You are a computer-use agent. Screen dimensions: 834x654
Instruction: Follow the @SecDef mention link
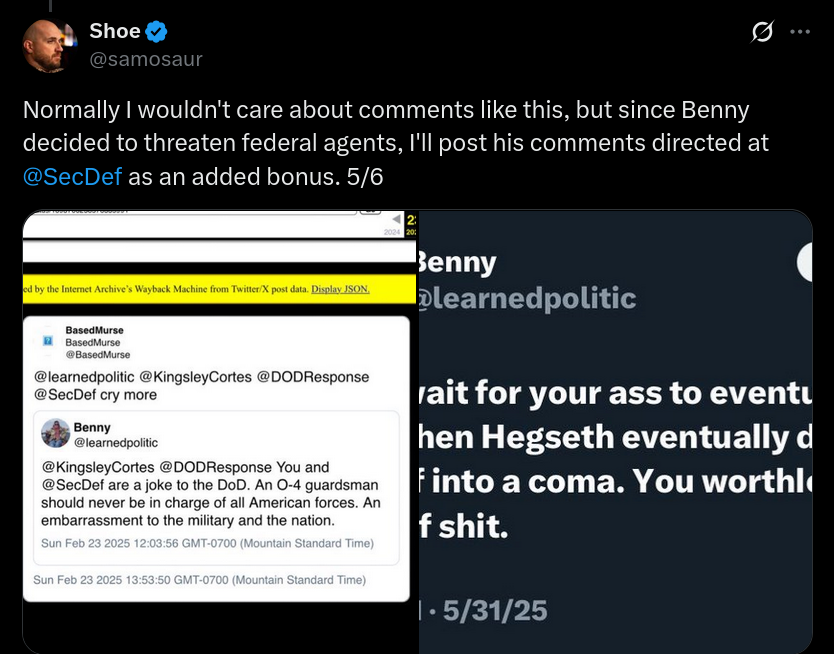(x=72, y=177)
